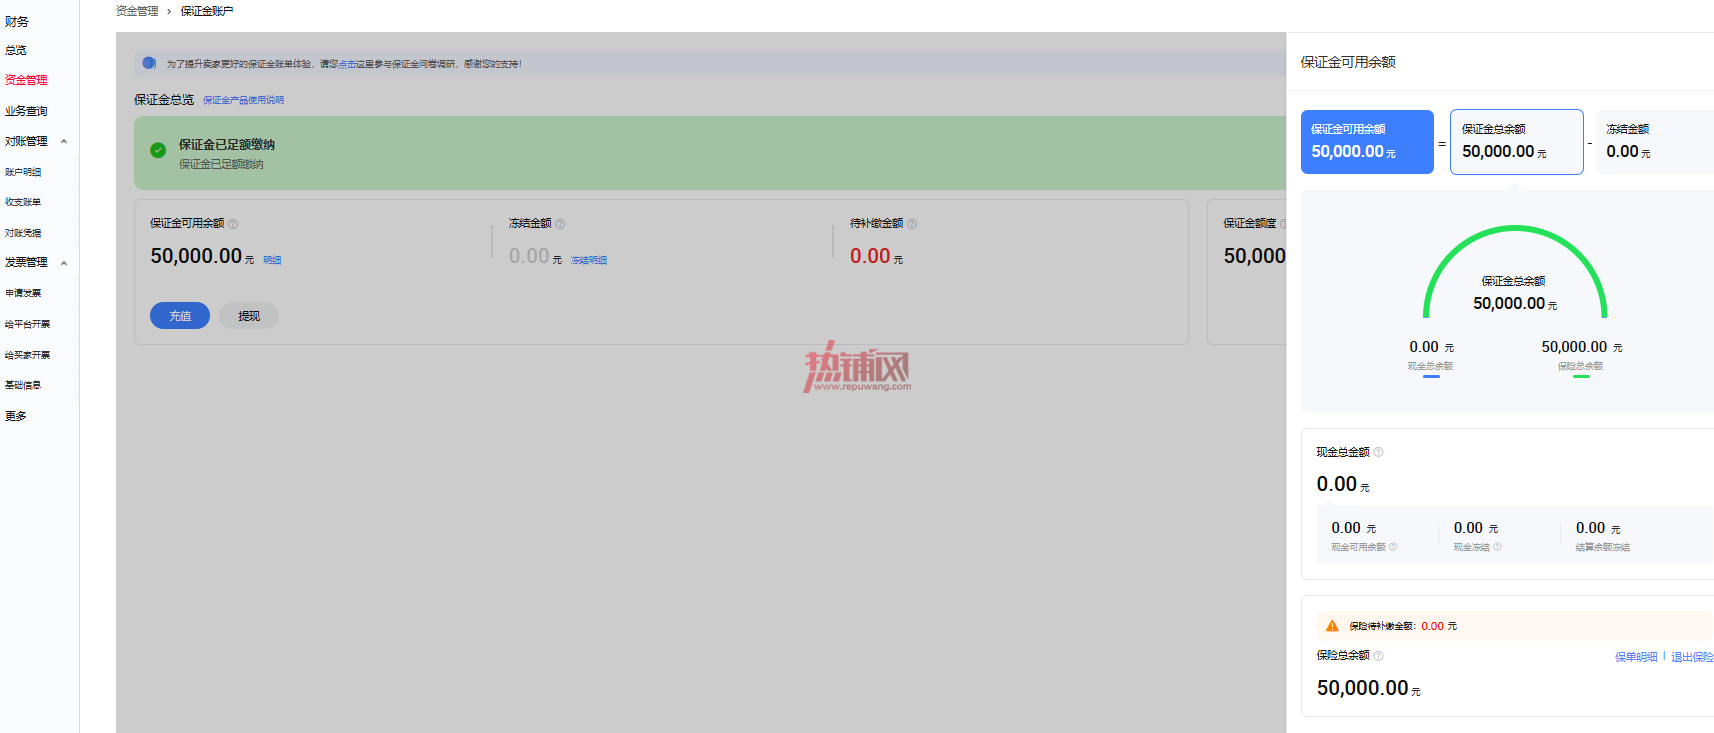1714x733 pixels.
Task: Expand the 更多 sidebar item
Action: click(16, 416)
